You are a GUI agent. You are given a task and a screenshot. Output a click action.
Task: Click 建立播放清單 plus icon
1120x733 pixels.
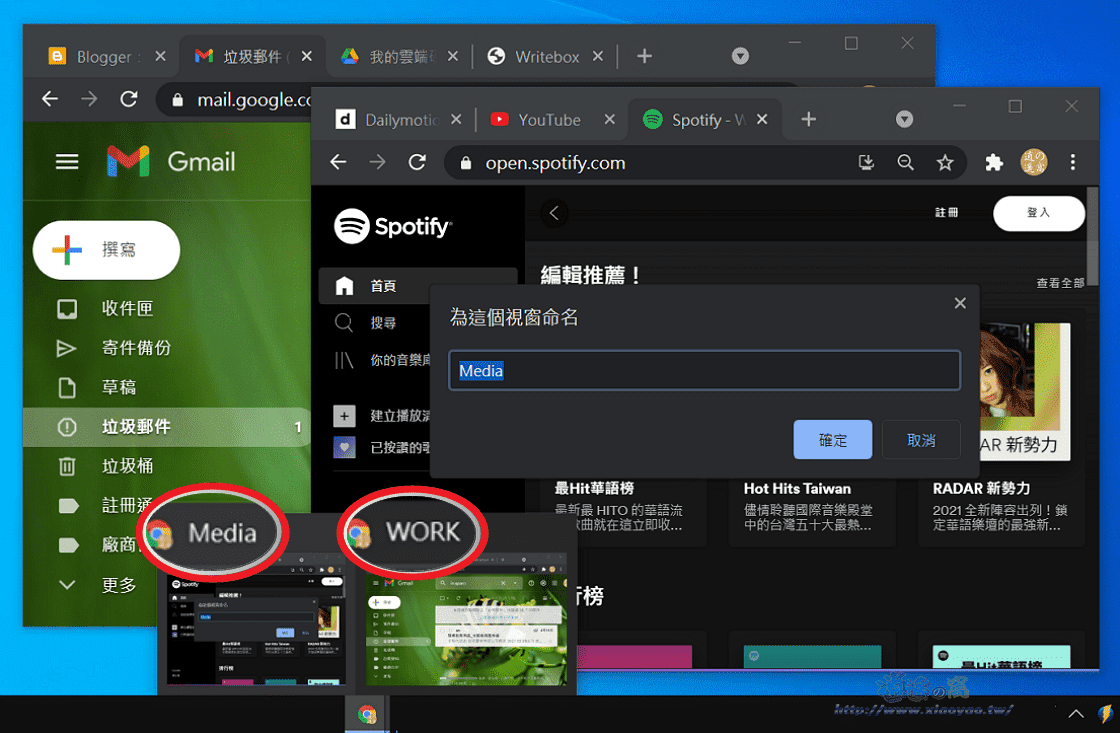[x=344, y=416]
